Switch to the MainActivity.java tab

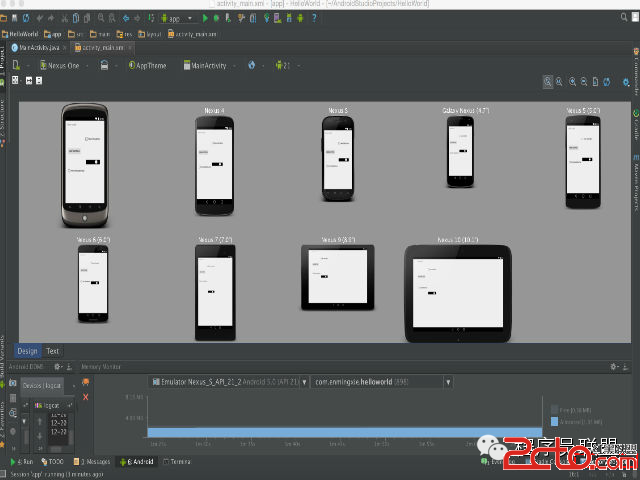tap(38, 47)
